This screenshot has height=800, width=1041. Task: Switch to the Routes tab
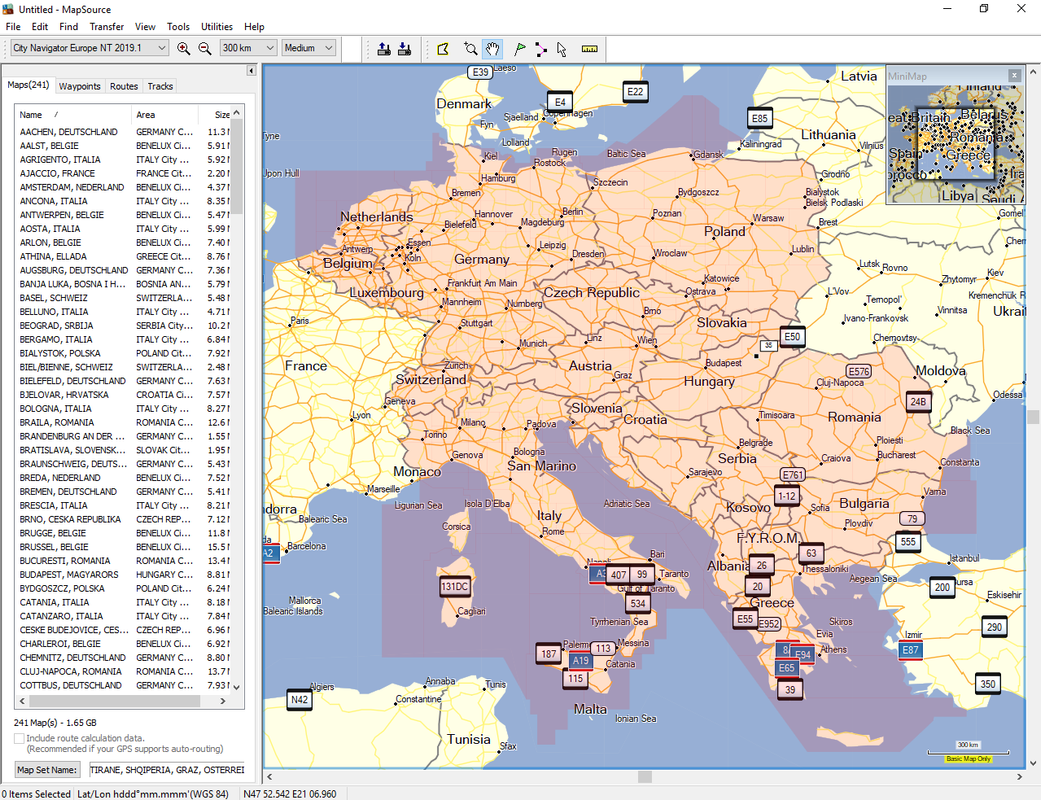coord(123,86)
